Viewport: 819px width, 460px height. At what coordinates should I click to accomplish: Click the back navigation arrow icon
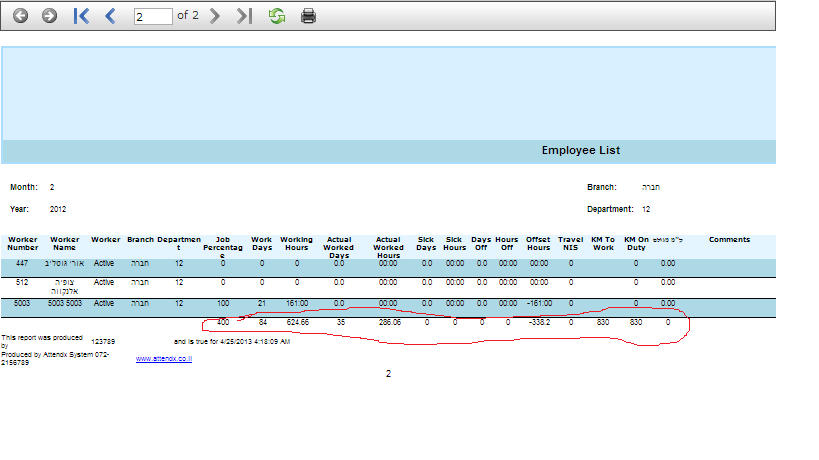pyautogui.click(x=20, y=16)
